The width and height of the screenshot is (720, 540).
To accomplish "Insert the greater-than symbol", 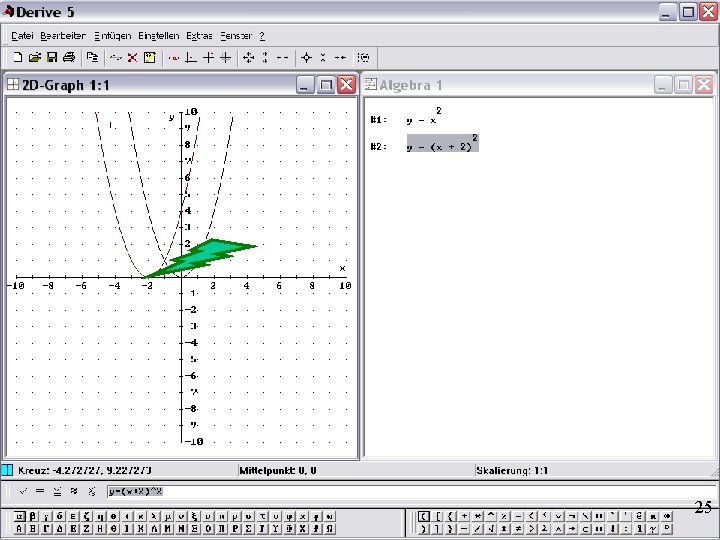I will (x=531, y=529).
